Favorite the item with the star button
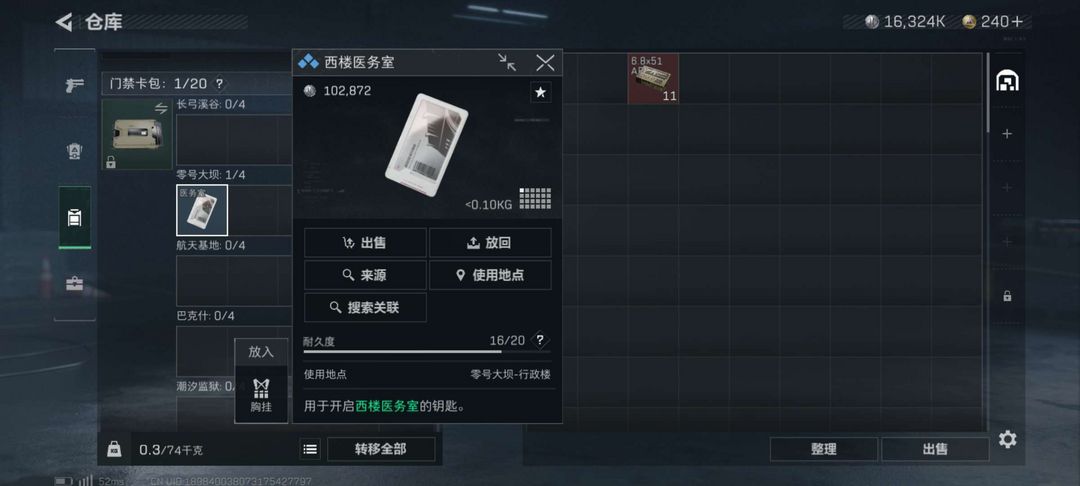1080x486 pixels. [541, 92]
